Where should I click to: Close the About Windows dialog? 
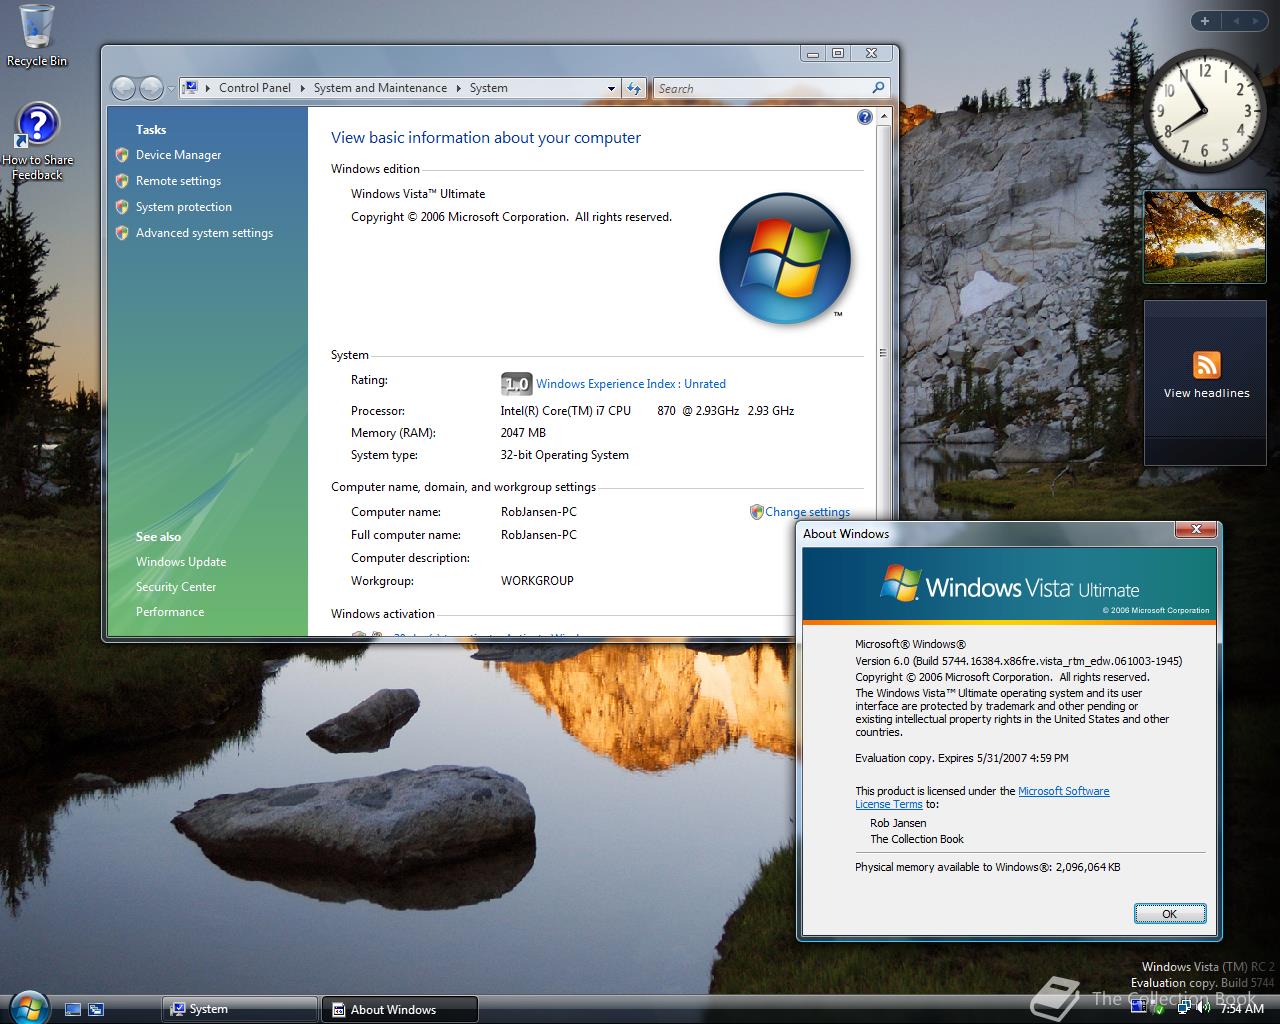pyautogui.click(x=1195, y=529)
